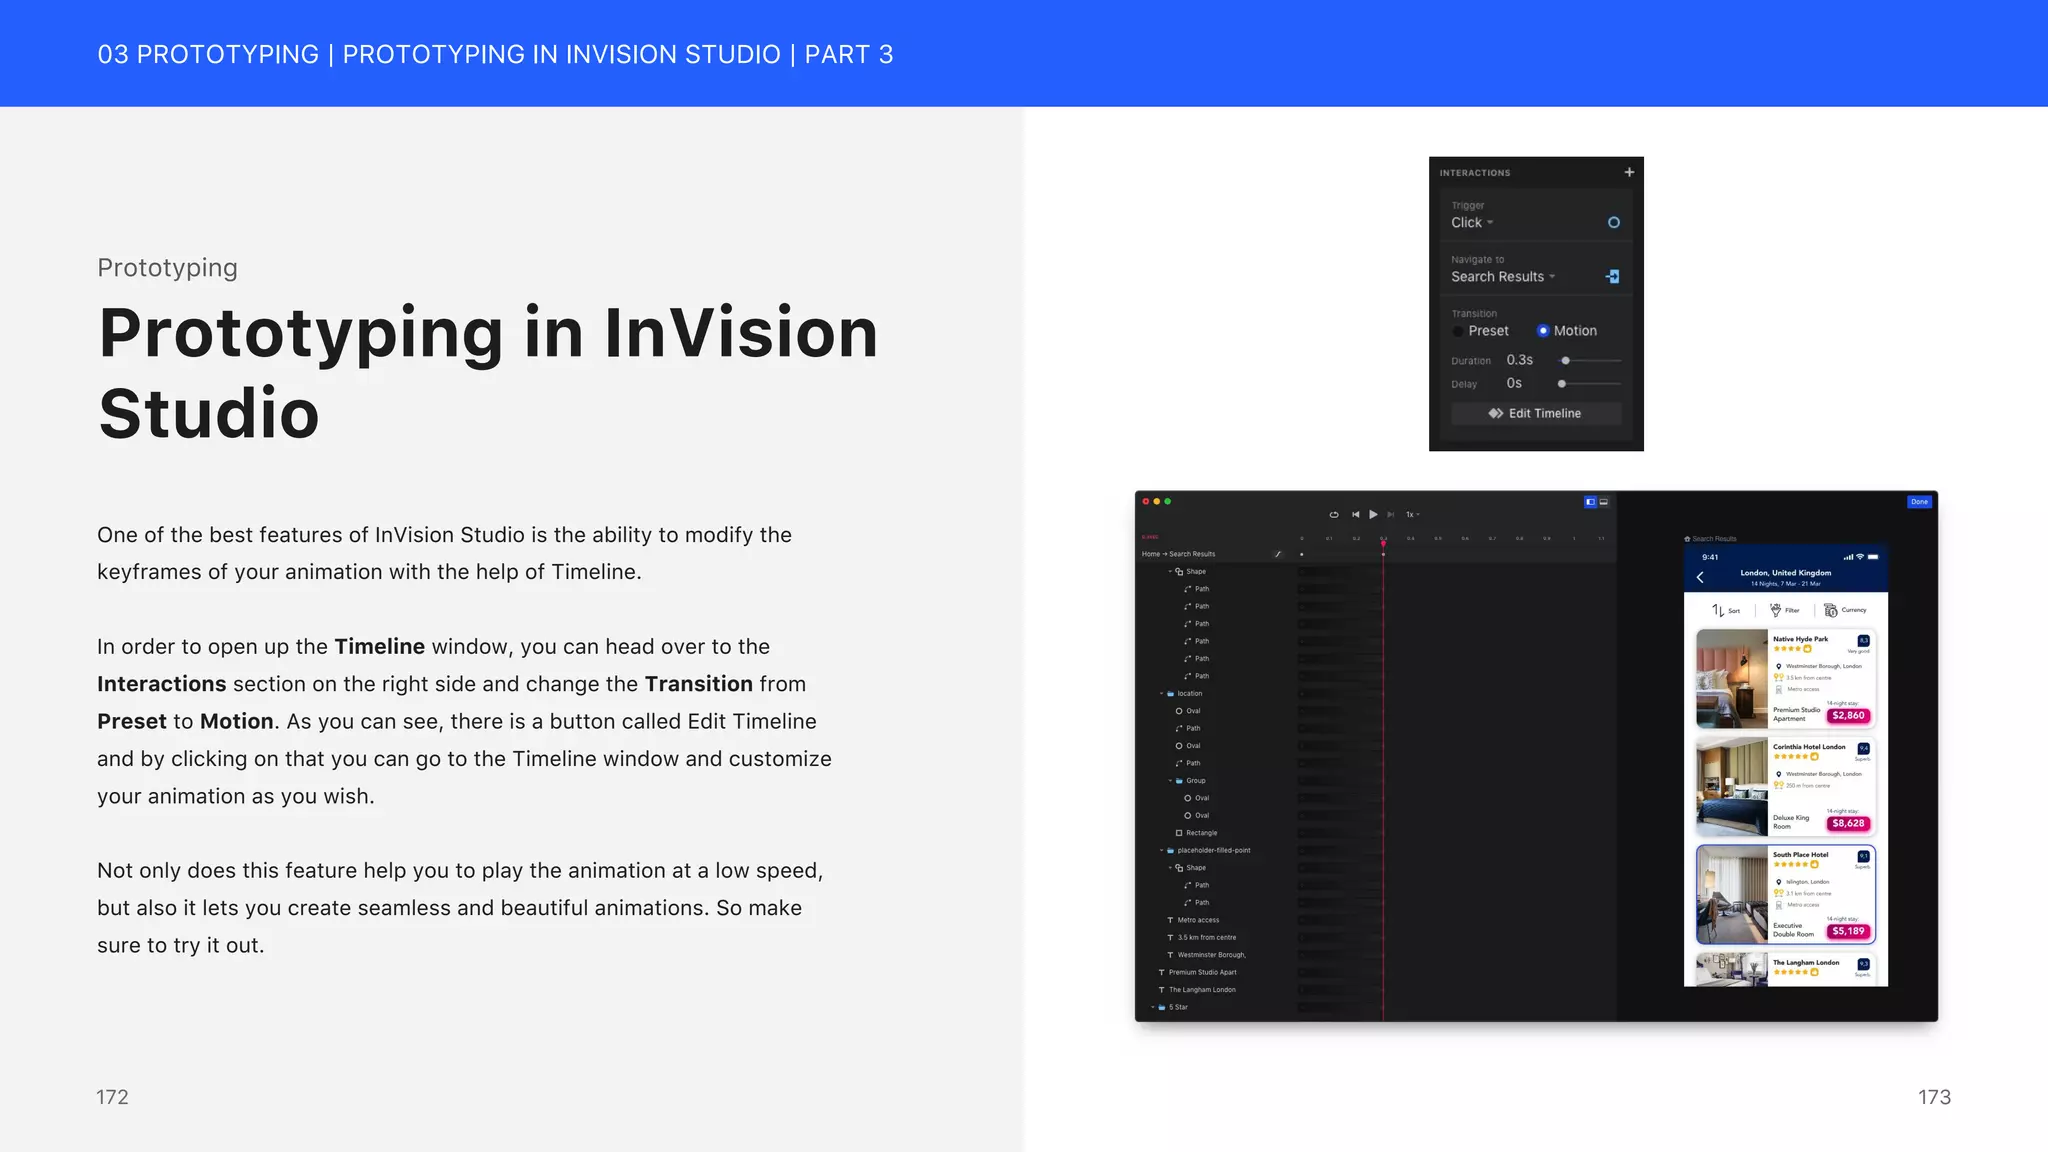
Task: Toggle the timeline loop playback icon
Action: 1333,514
